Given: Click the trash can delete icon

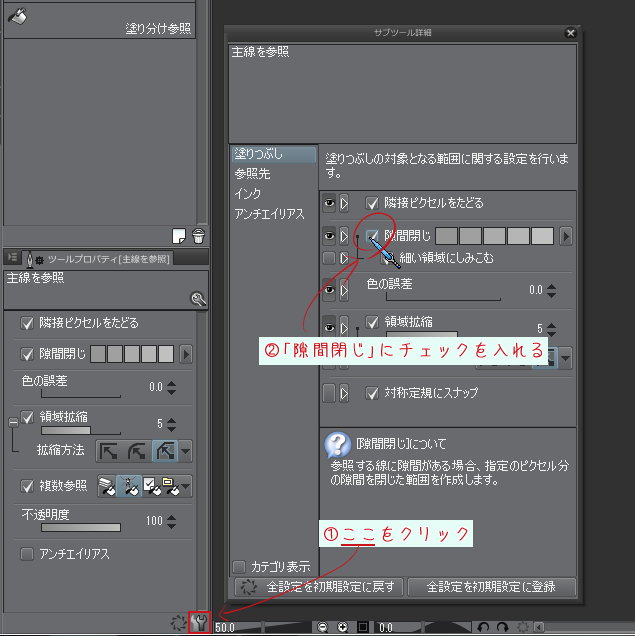Looking at the screenshot, I should 198,236.
